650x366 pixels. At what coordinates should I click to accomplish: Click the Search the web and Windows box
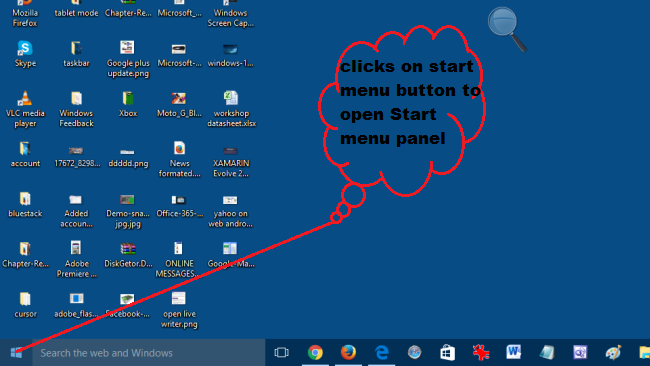tap(148, 353)
